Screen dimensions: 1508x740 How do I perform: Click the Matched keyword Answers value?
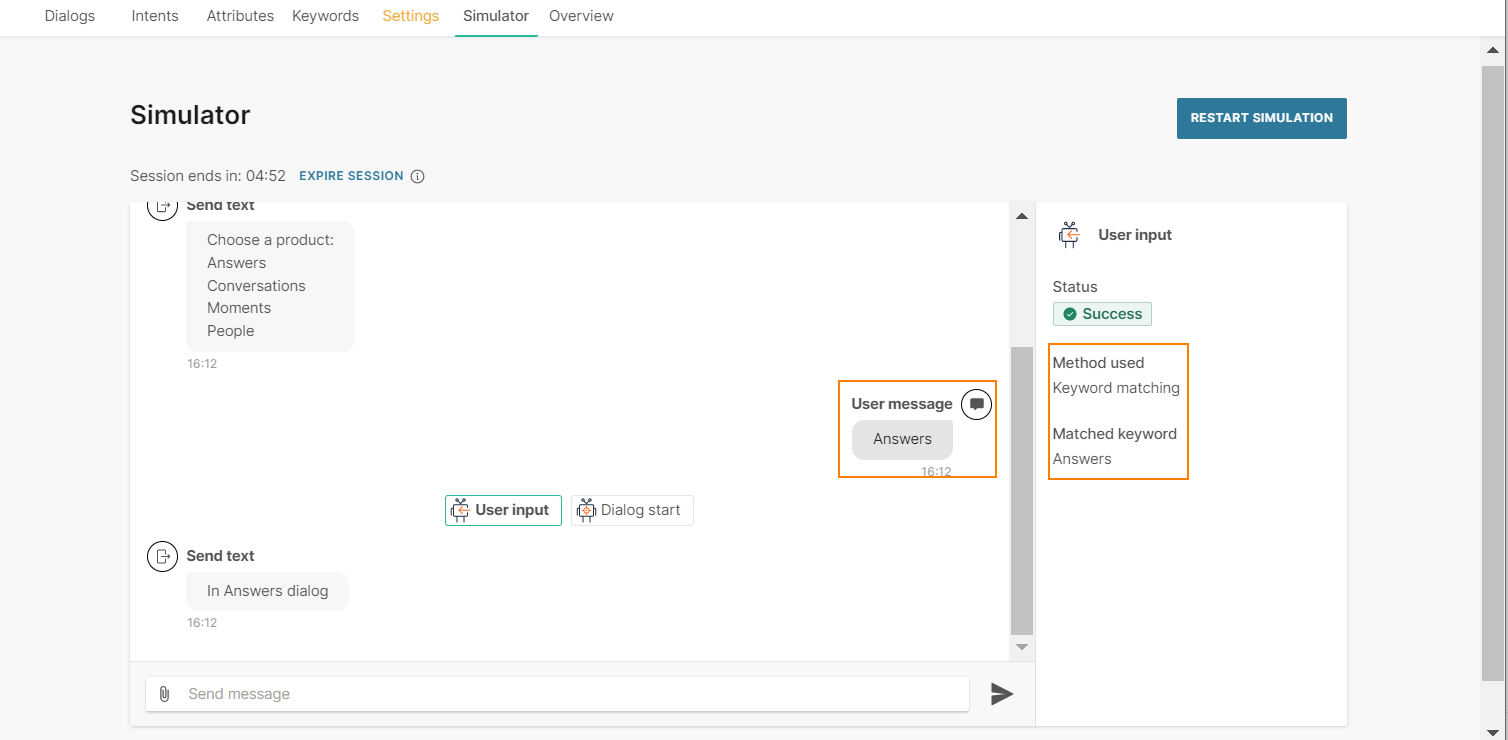click(x=1082, y=459)
